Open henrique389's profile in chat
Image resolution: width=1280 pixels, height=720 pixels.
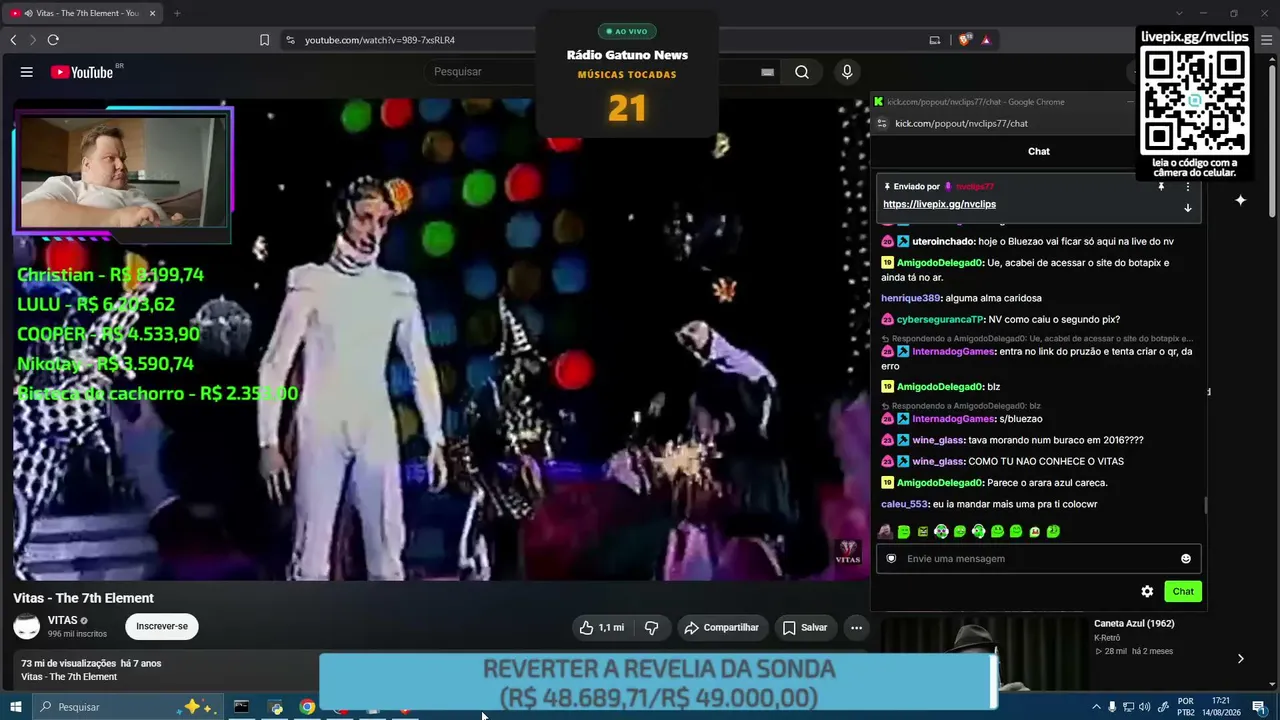click(x=910, y=298)
